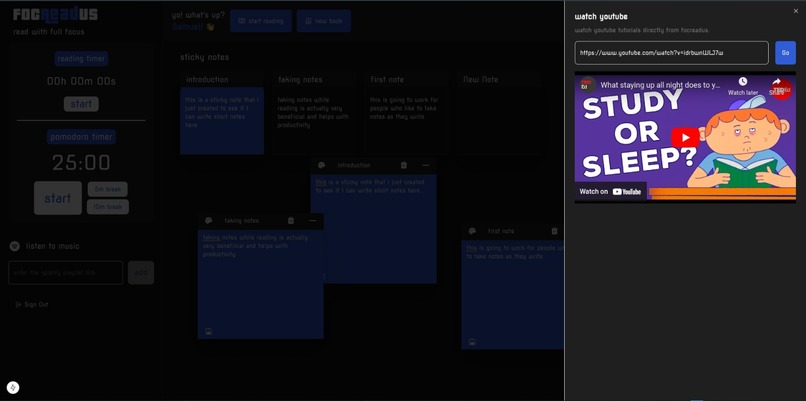Screen dimensions: 806x401
Task: Click the image icon in the first note
Action: pos(472,342)
